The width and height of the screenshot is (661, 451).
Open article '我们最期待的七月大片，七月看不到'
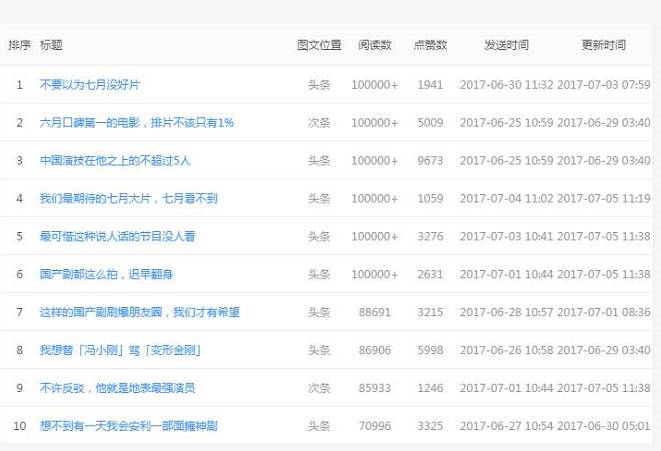point(129,199)
